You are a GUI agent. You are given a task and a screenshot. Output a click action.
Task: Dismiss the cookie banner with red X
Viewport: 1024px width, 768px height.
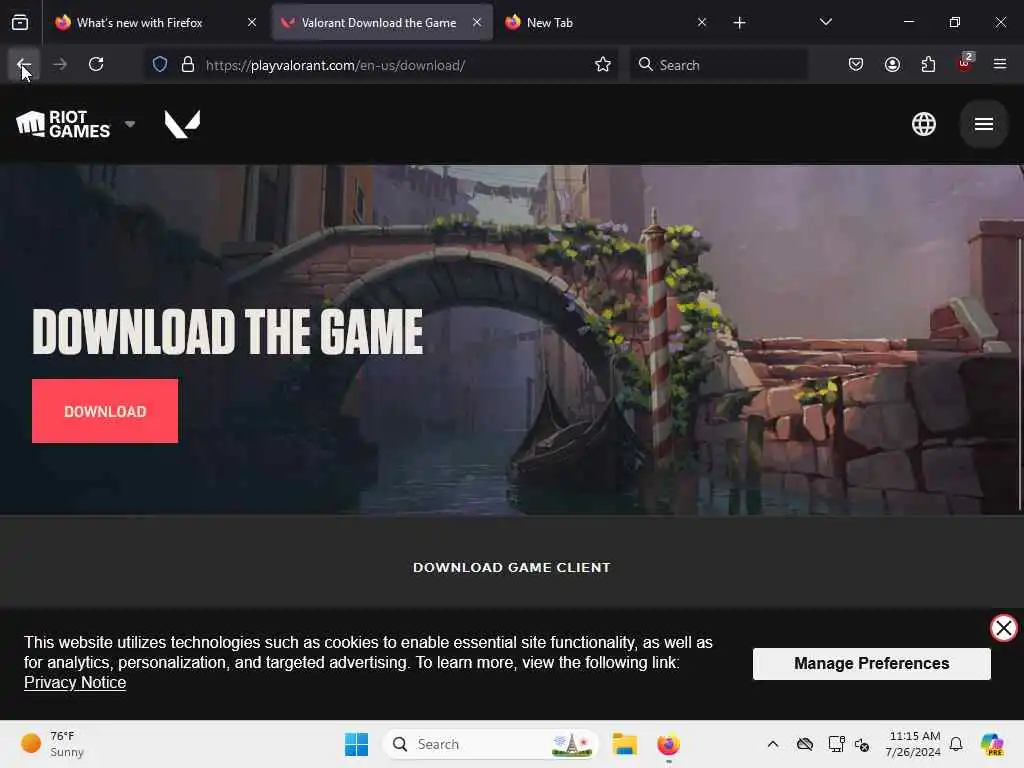[1004, 628]
